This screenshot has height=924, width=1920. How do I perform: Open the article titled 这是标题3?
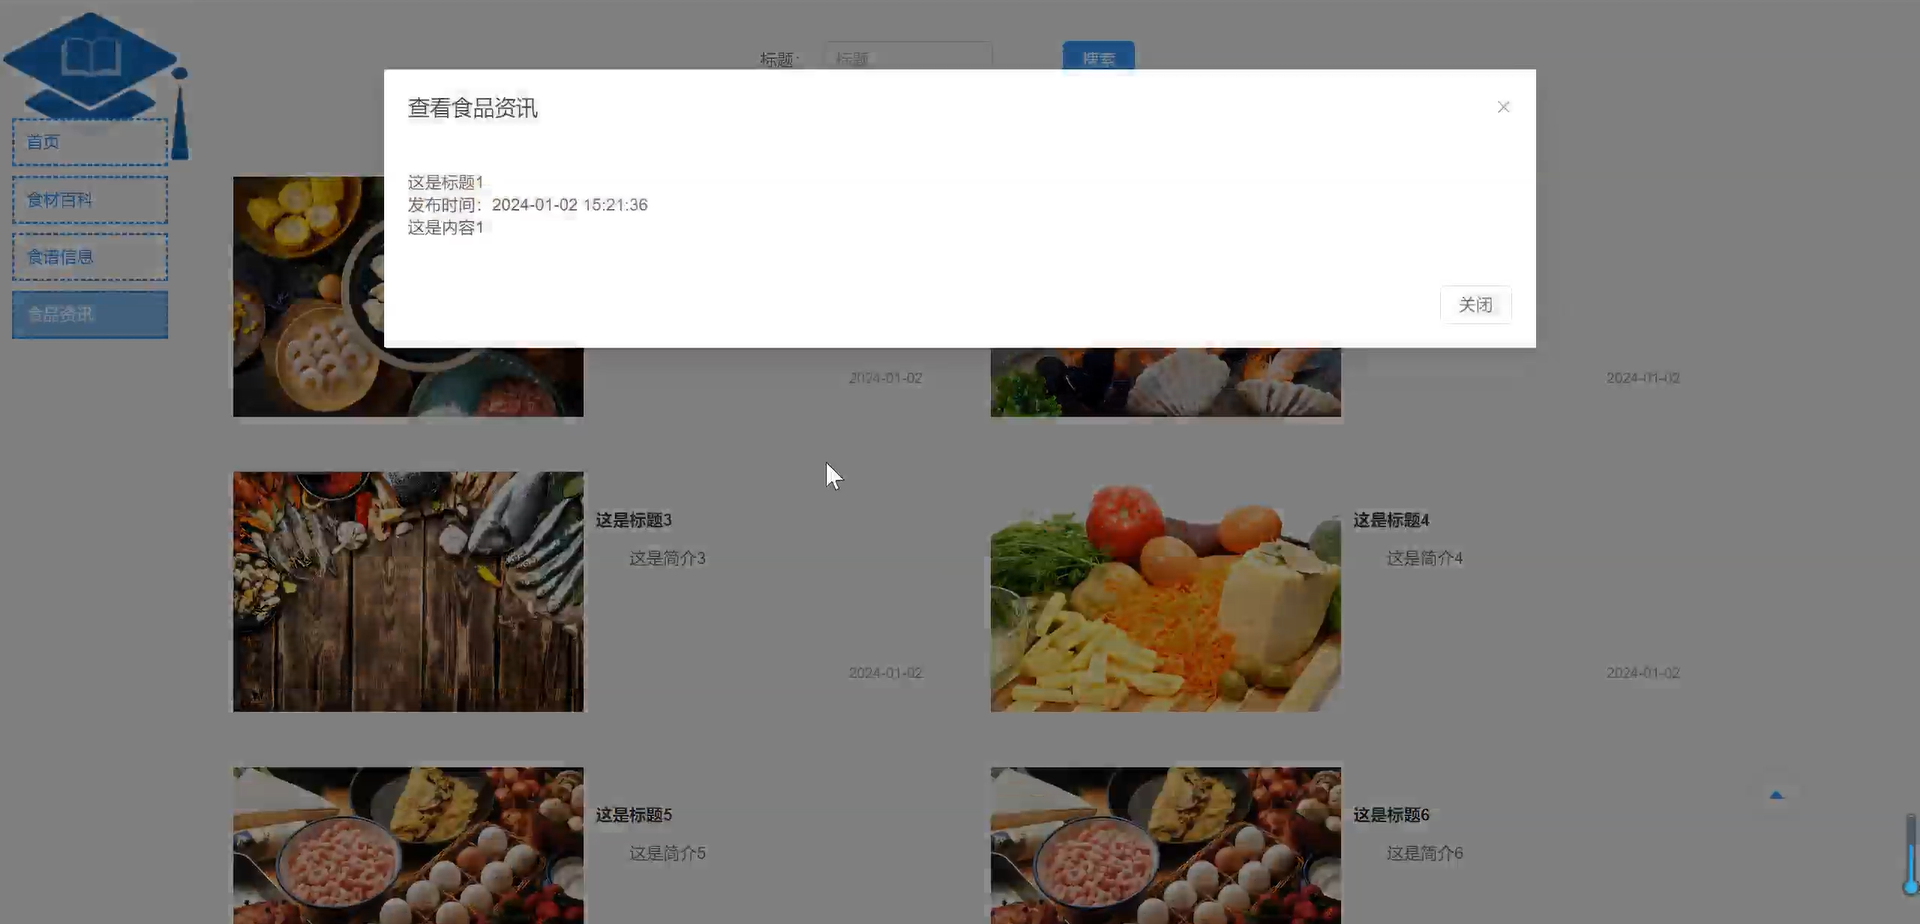pos(634,520)
